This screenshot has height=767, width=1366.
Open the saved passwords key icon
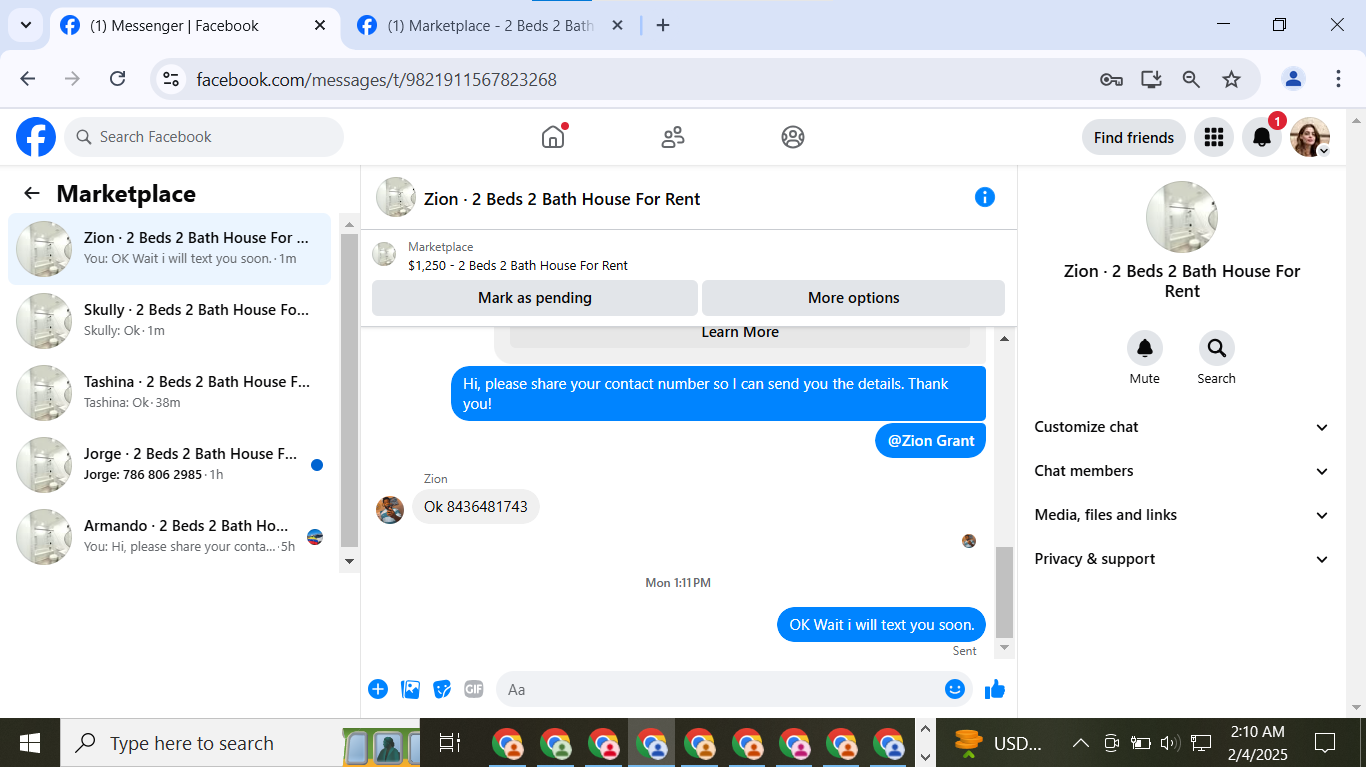(x=1111, y=79)
